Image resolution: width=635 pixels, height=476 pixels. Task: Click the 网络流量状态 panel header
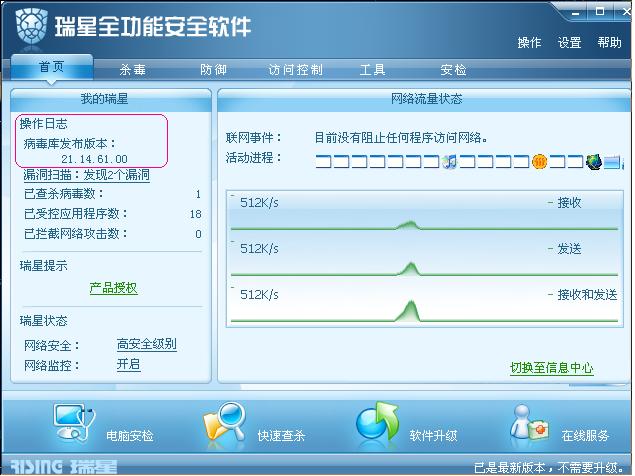pos(424,99)
